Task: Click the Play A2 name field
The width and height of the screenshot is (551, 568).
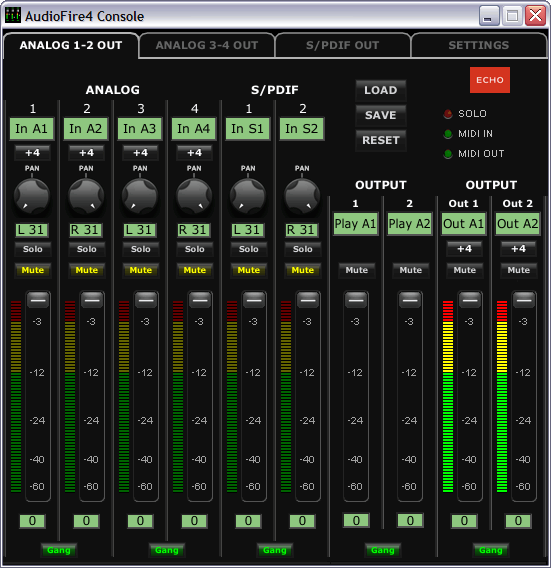Action: 409,224
